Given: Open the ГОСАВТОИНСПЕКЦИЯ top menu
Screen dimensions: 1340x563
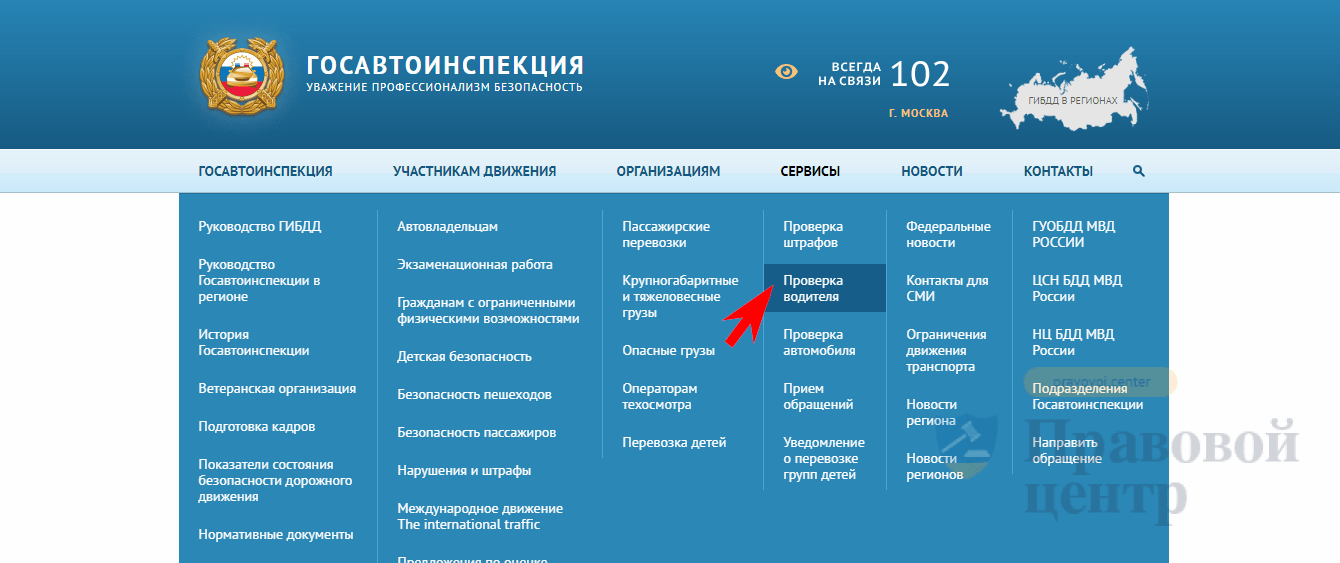Looking at the screenshot, I should click(x=265, y=171).
